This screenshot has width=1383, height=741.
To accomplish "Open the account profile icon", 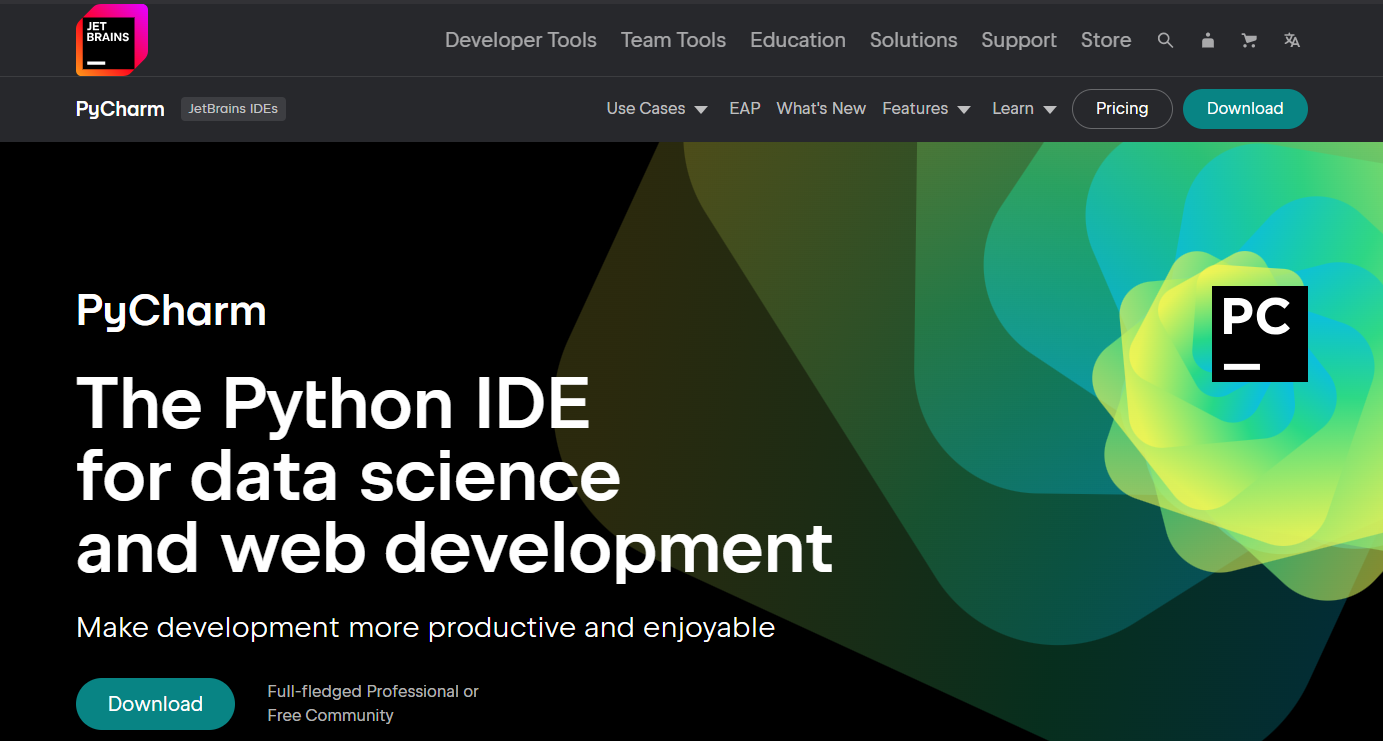I will click(1208, 40).
